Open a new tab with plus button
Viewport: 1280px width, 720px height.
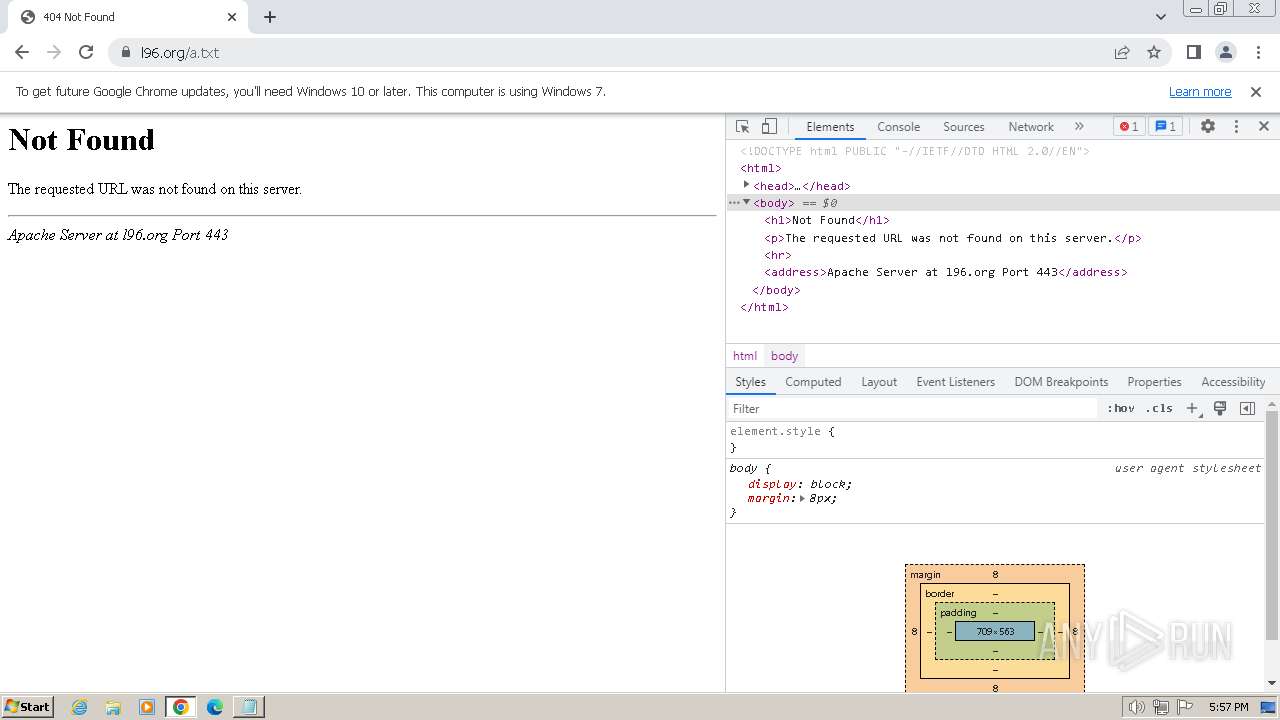(270, 17)
